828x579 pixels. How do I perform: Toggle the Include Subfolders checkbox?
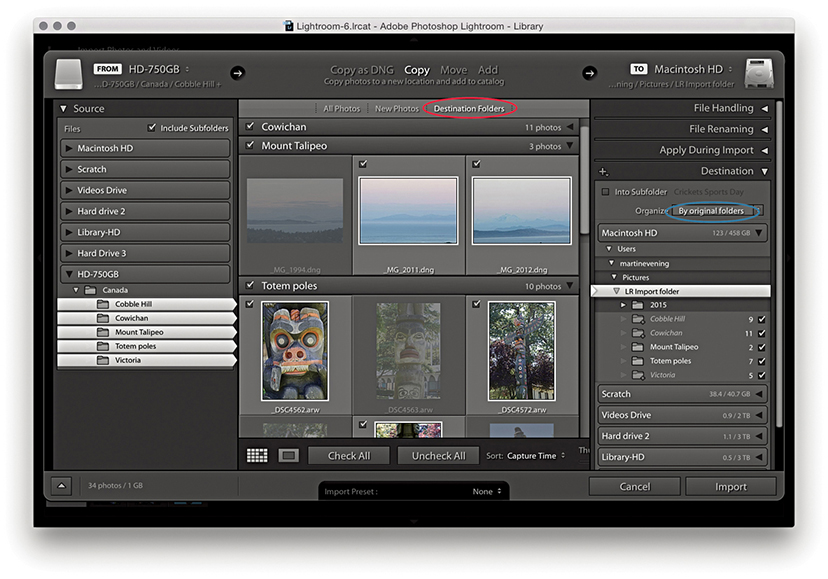(x=152, y=128)
